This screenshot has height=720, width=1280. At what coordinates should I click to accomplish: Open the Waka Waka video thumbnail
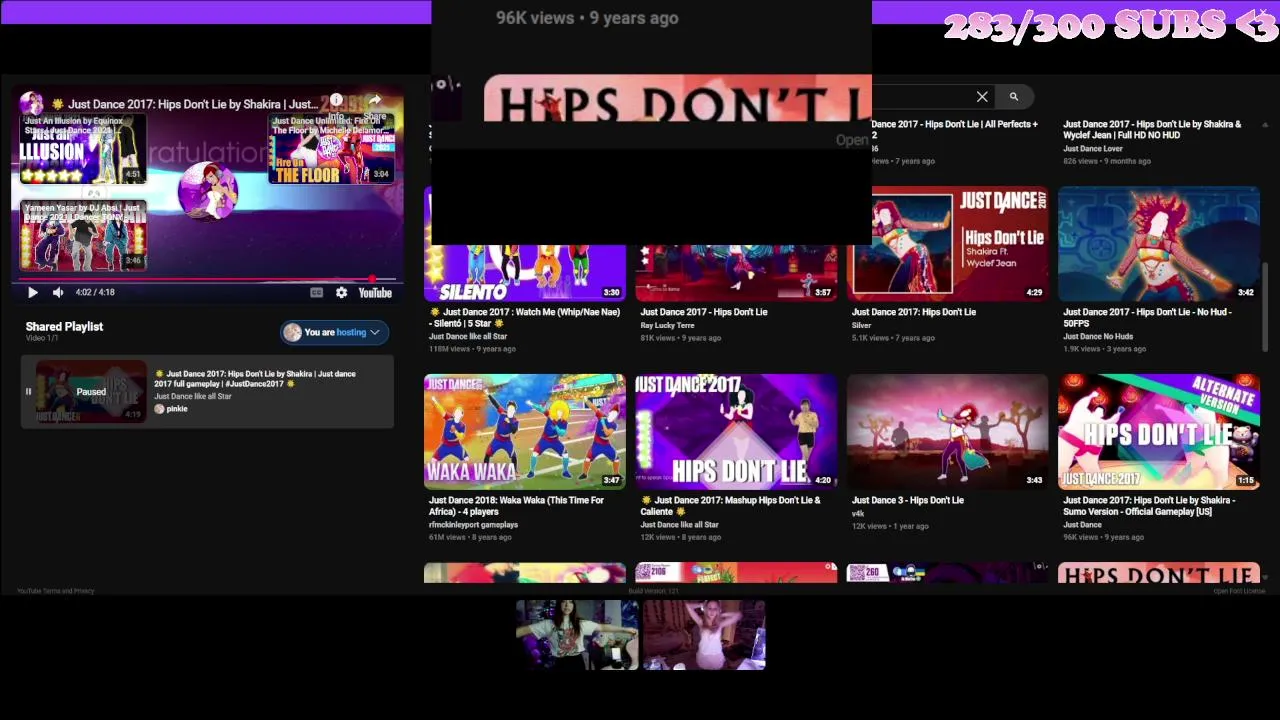pyautogui.click(x=525, y=432)
